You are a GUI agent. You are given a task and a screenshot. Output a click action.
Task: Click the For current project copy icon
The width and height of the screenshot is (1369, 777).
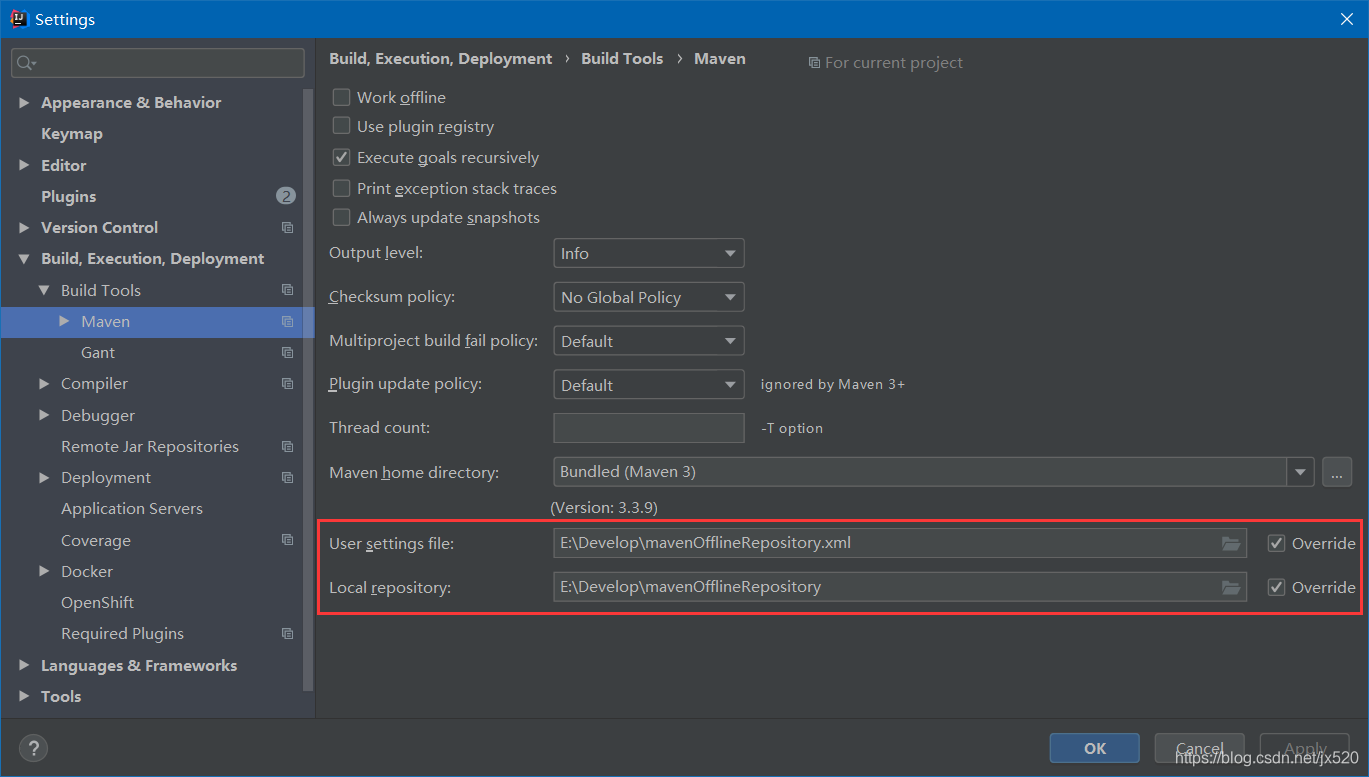point(814,63)
